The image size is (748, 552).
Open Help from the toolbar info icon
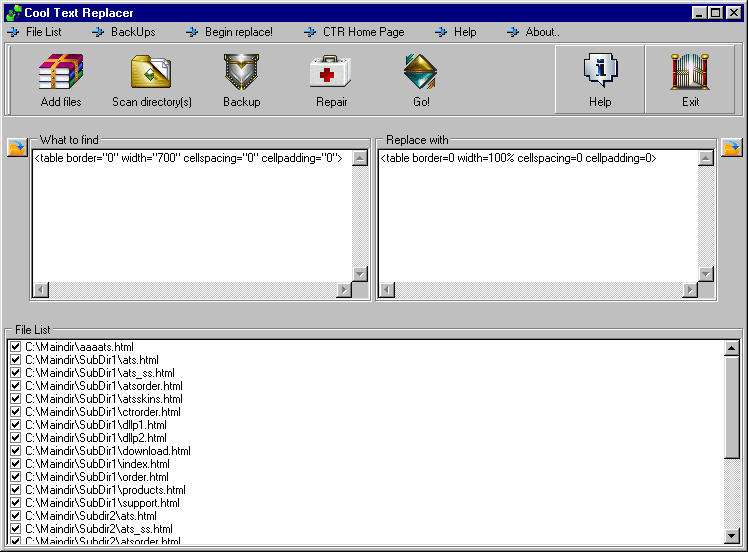pos(600,70)
